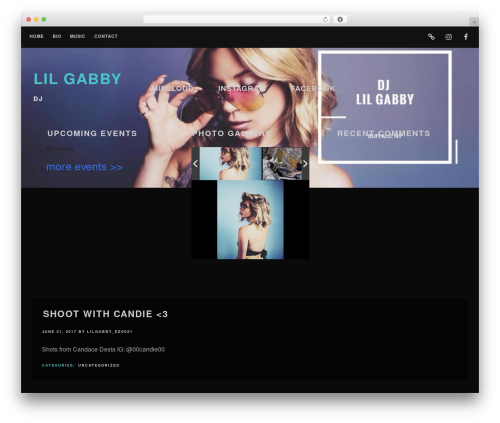Click the large gallery photo

pyautogui.click(x=250, y=220)
